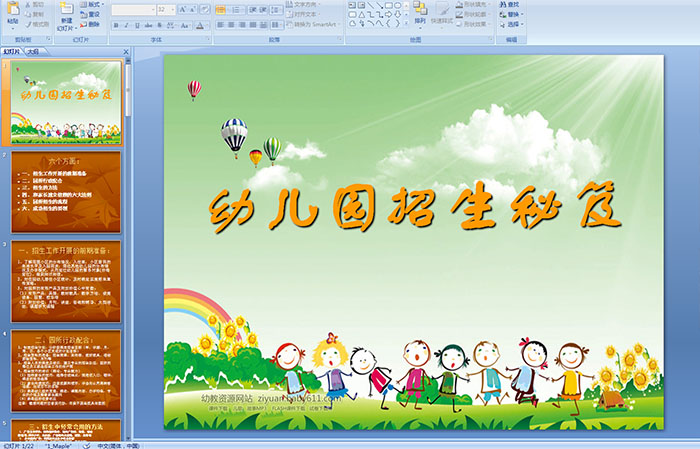This screenshot has width=700, height=449.
Task: Select slide 4 thumbnail 园所行政配合
Action: pyautogui.click(x=66, y=370)
